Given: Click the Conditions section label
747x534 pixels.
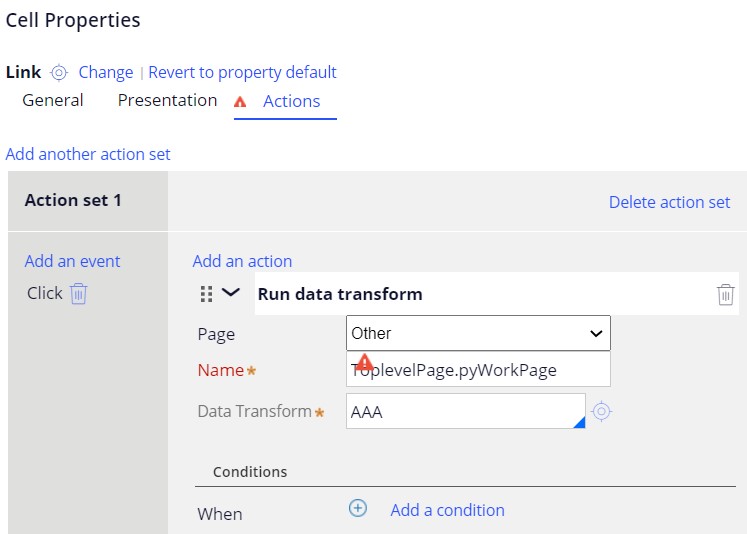Looking at the screenshot, I should coord(250,472).
